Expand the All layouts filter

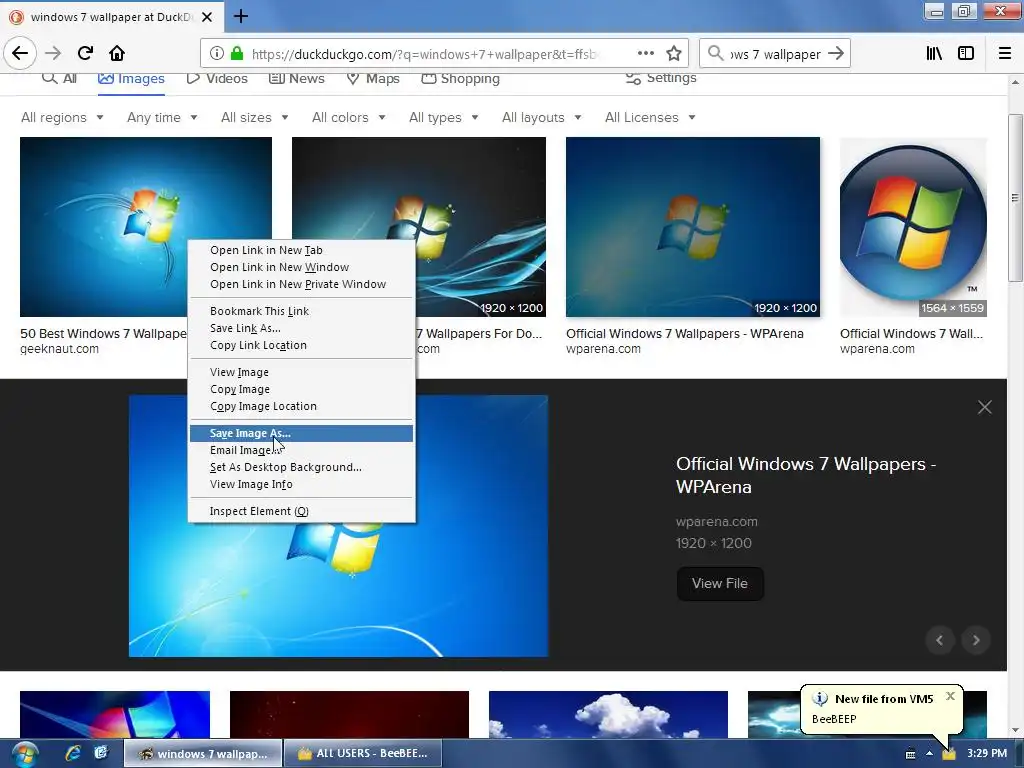541,118
